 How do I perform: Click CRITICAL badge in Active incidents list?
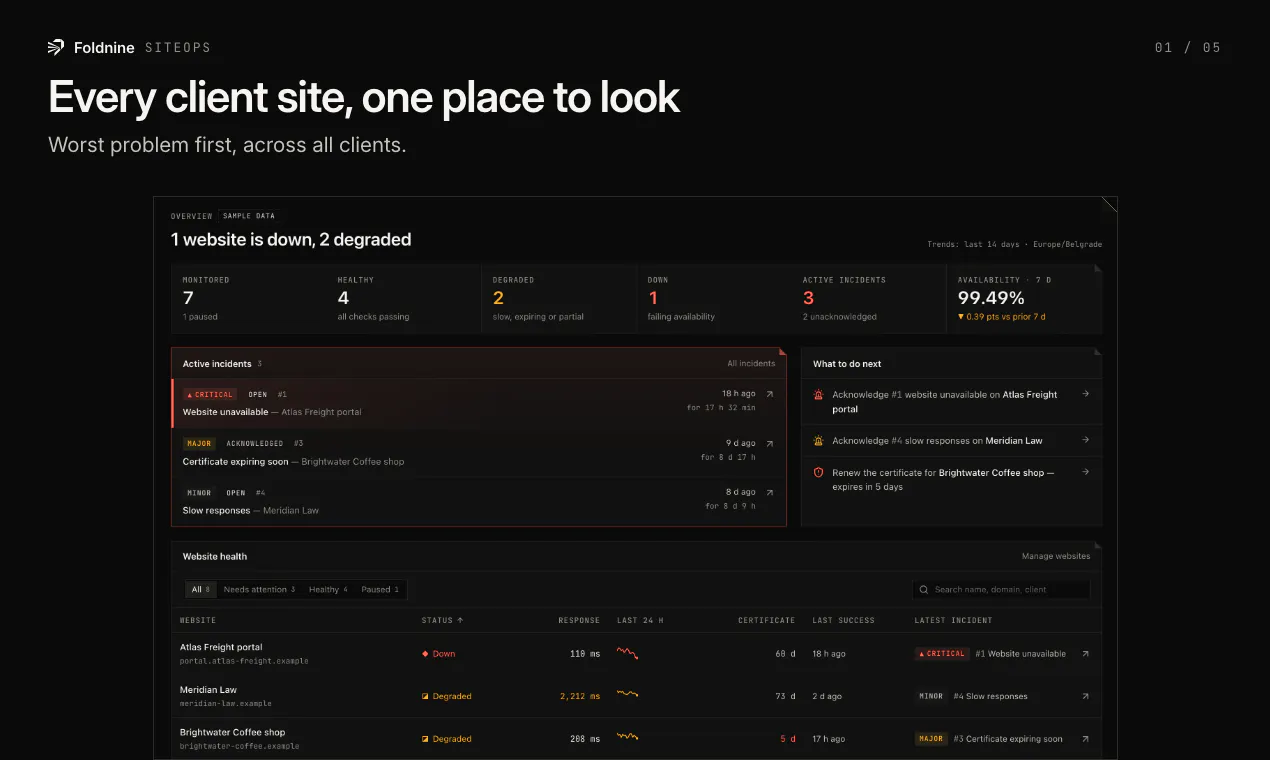tap(210, 394)
